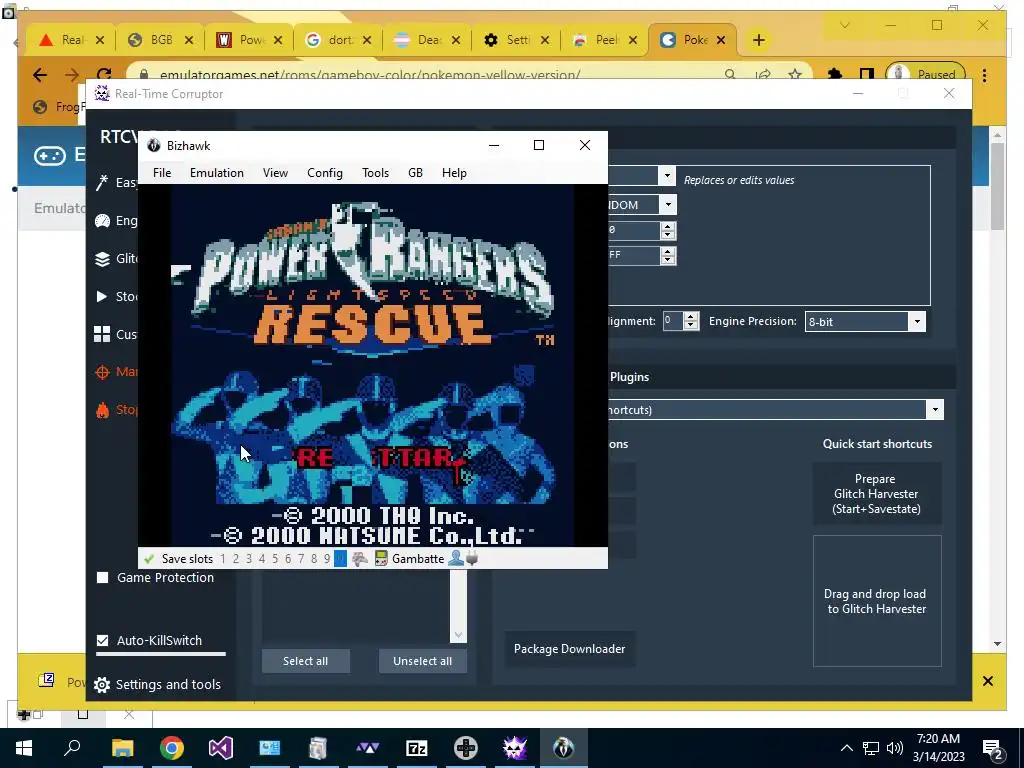
Task: Click Drag and drop load to Glitch Harvester box
Action: [x=876, y=601]
